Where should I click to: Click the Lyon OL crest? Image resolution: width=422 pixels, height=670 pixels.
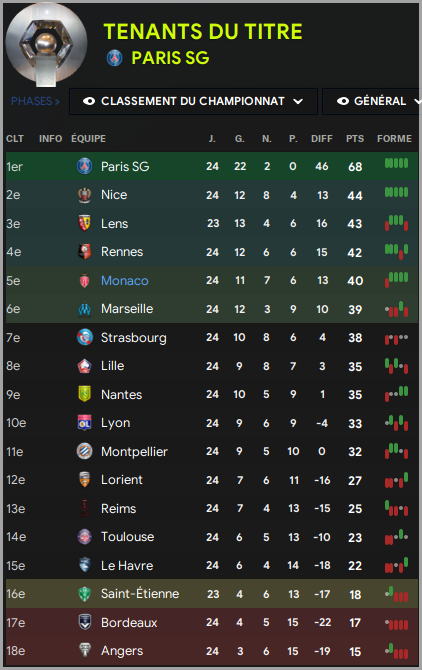click(85, 423)
